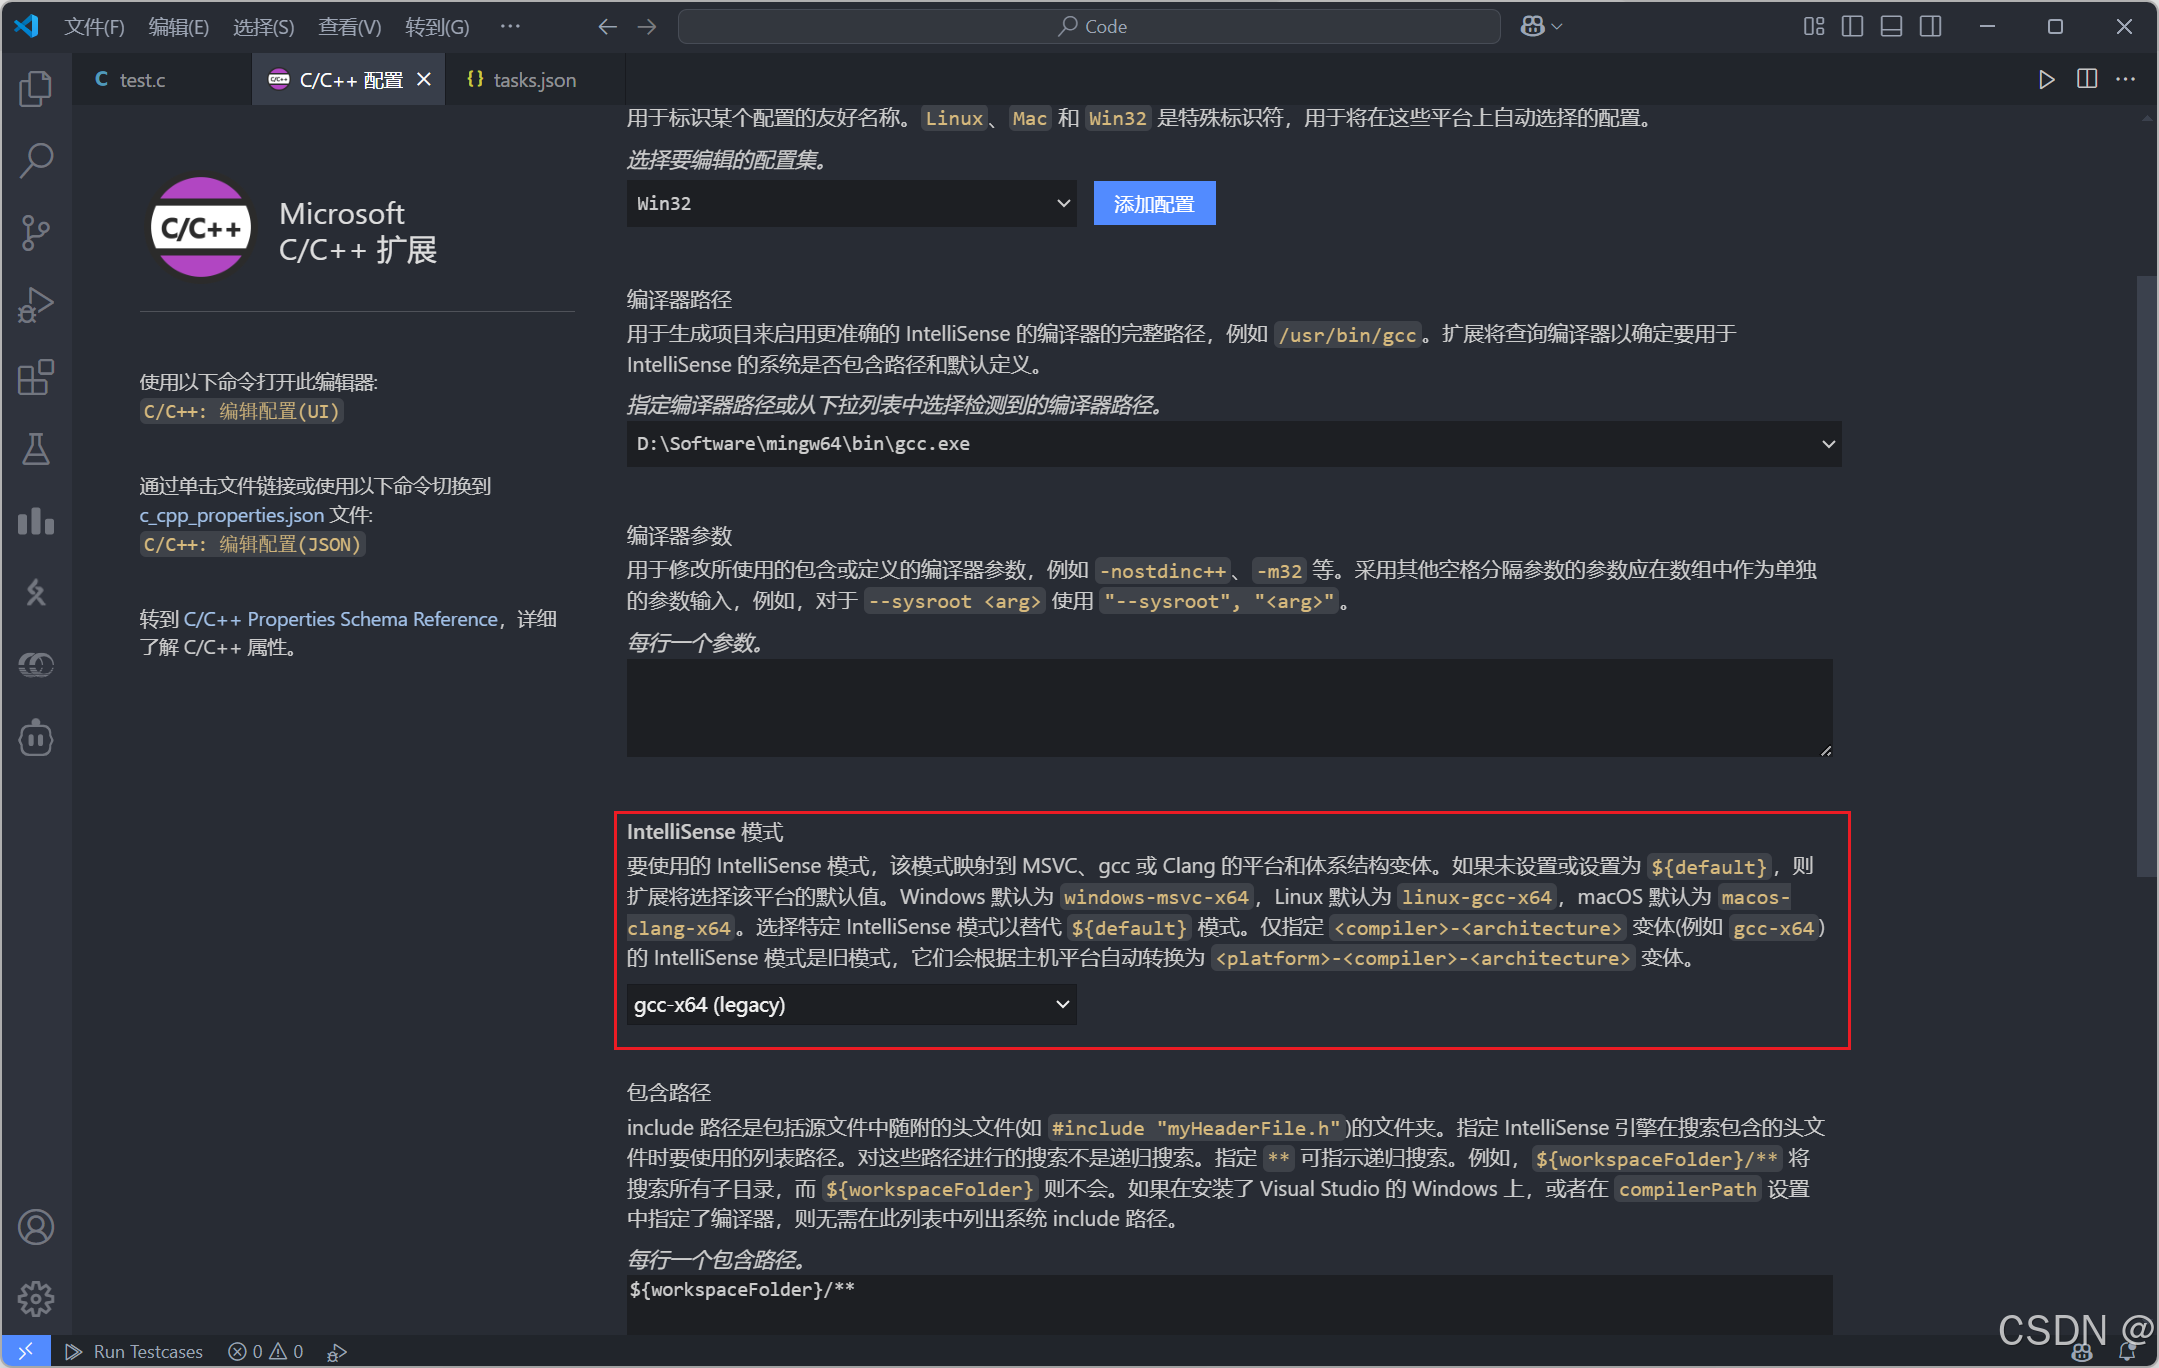The width and height of the screenshot is (2159, 1368).
Task: Expand the Win32 configuration dropdown
Action: coord(851,204)
